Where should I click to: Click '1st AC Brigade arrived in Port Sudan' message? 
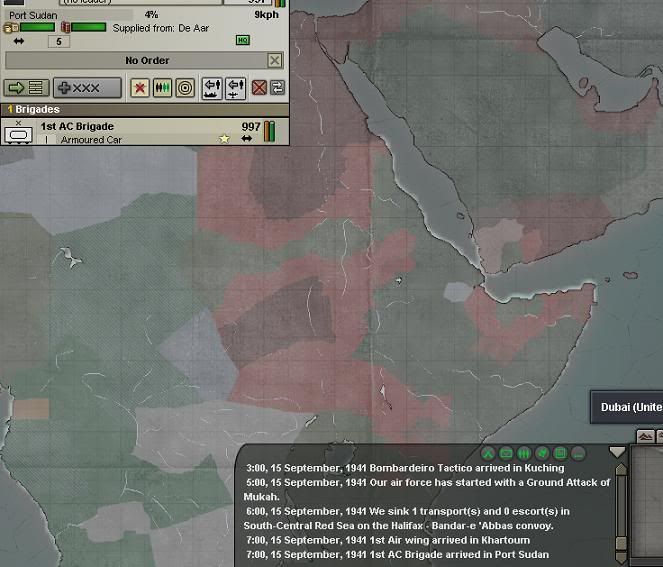pos(397,554)
